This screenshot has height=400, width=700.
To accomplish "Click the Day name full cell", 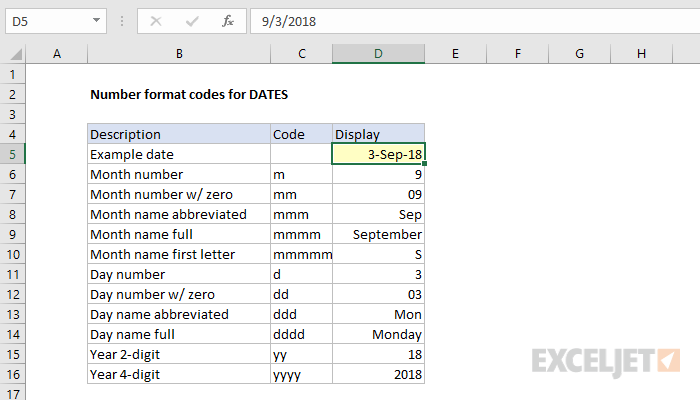I will [x=178, y=334].
